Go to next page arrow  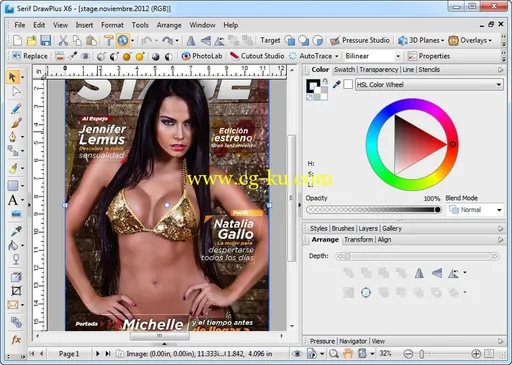click(98, 353)
